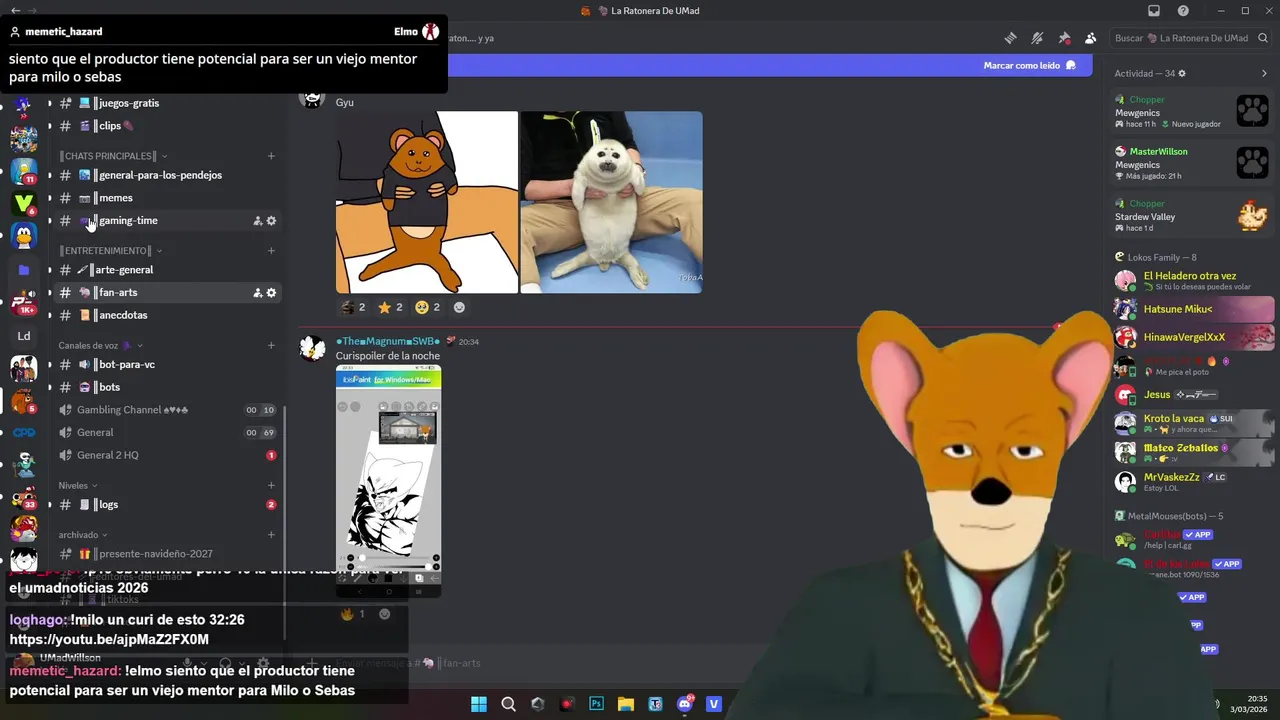
Task: Open El Heladero otra vez profile
Action: click(x=1195, y=280)
